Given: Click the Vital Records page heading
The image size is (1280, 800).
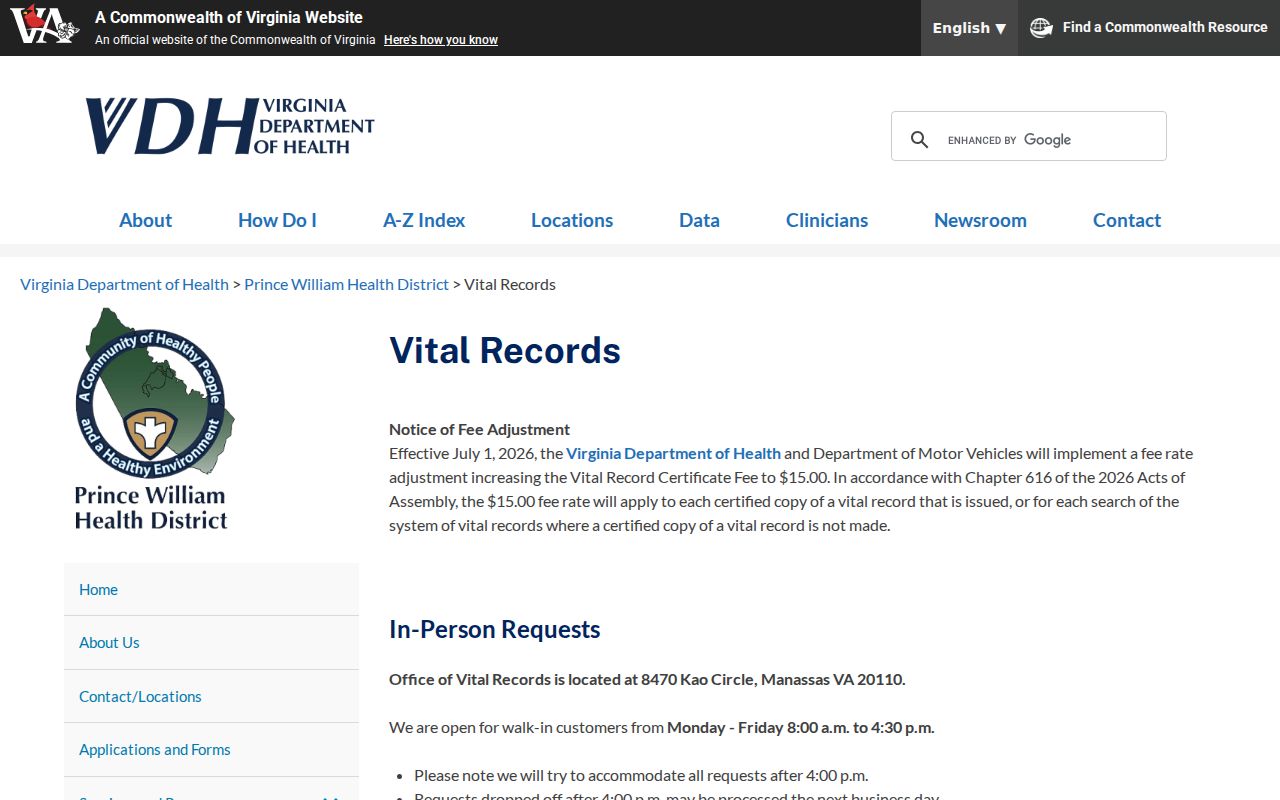Looking at the screenshot, I should point(505,350).
